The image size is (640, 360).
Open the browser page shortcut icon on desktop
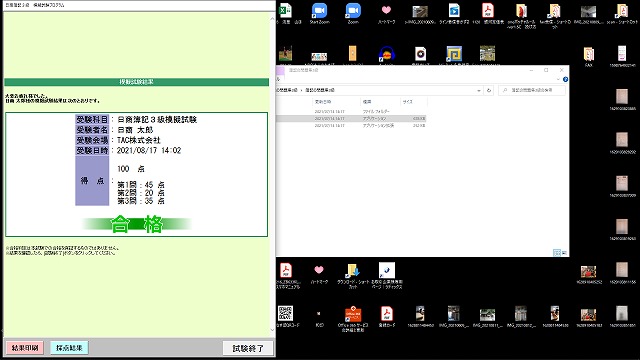387,270
